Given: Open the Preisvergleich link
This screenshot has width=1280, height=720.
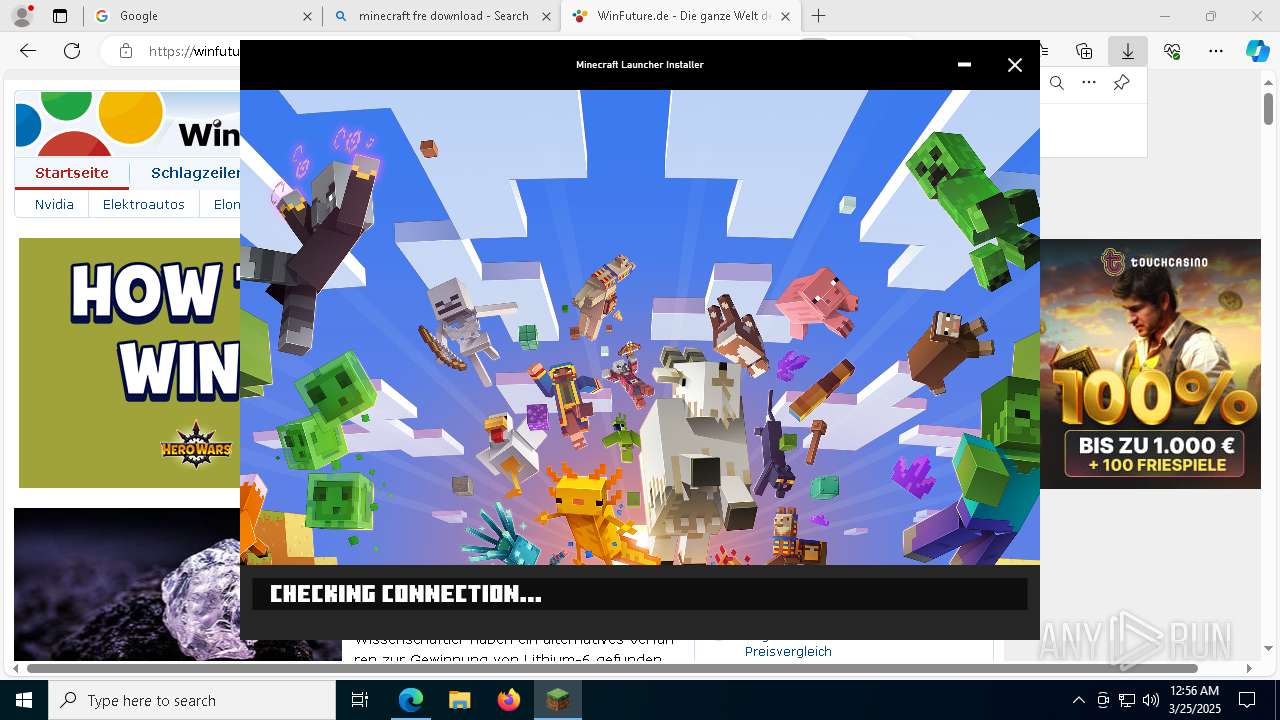Looking at the screenshot, I should tap(788, 651).
